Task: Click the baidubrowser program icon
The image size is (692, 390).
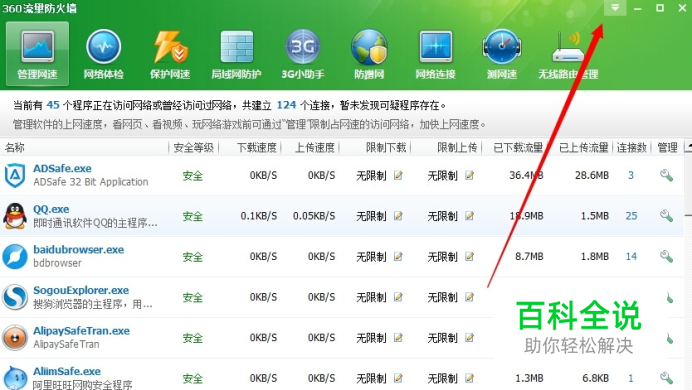Action: pyautogui.click(x=15, y=256)
